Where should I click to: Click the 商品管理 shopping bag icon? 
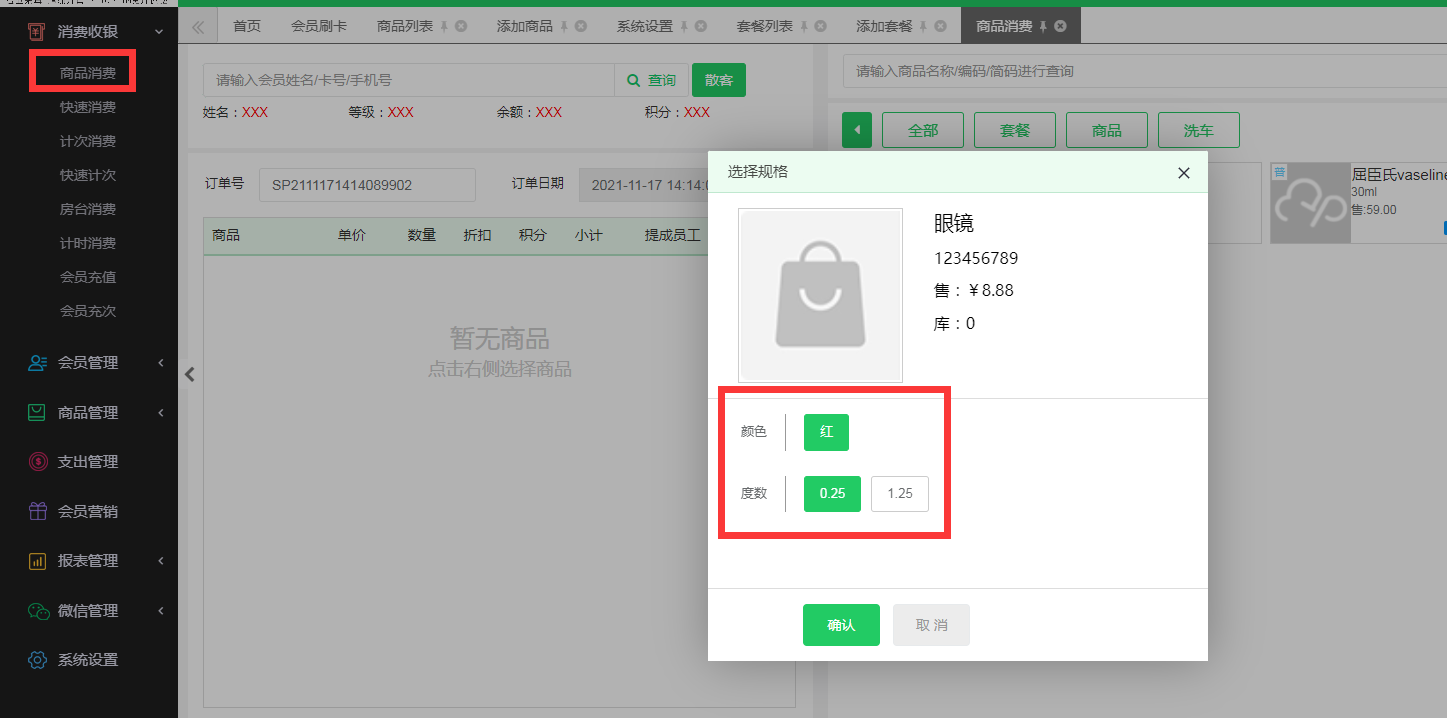[x=37, y=412]
